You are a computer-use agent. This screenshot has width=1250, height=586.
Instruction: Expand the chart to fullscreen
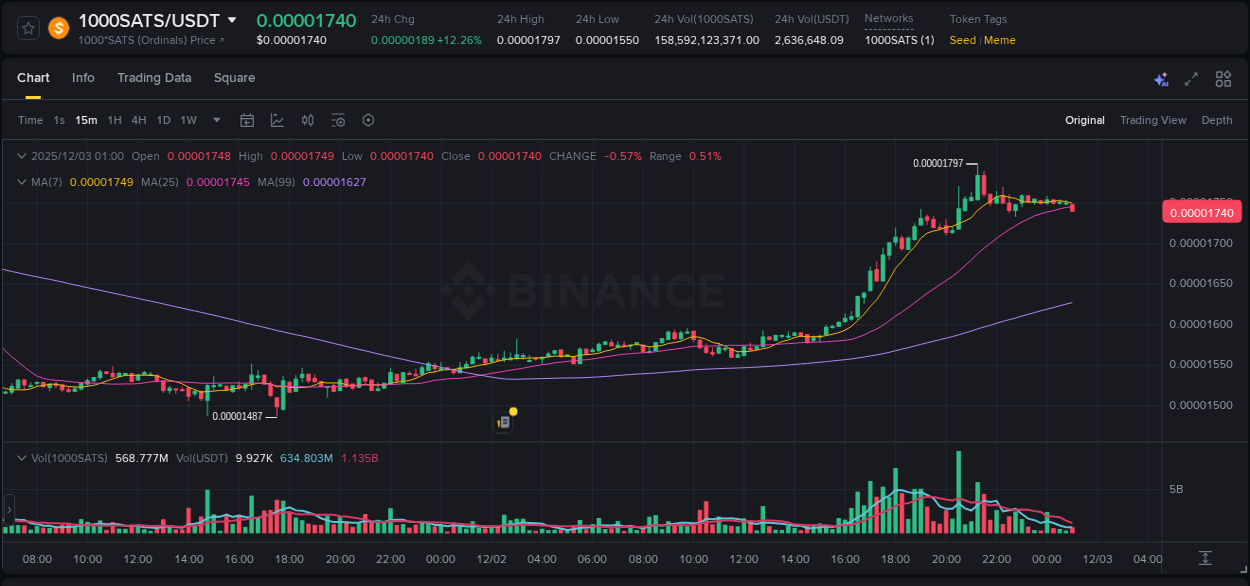[1190, 78]
